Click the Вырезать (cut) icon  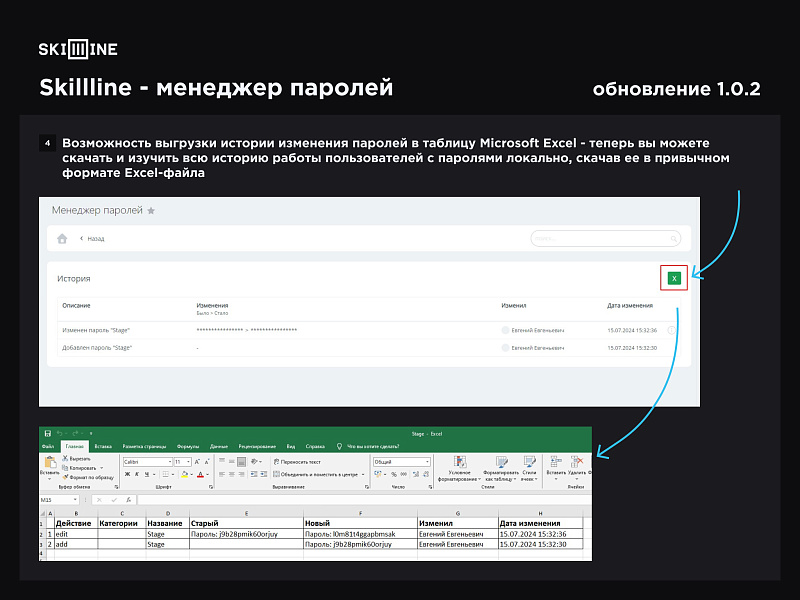[64, 459]
